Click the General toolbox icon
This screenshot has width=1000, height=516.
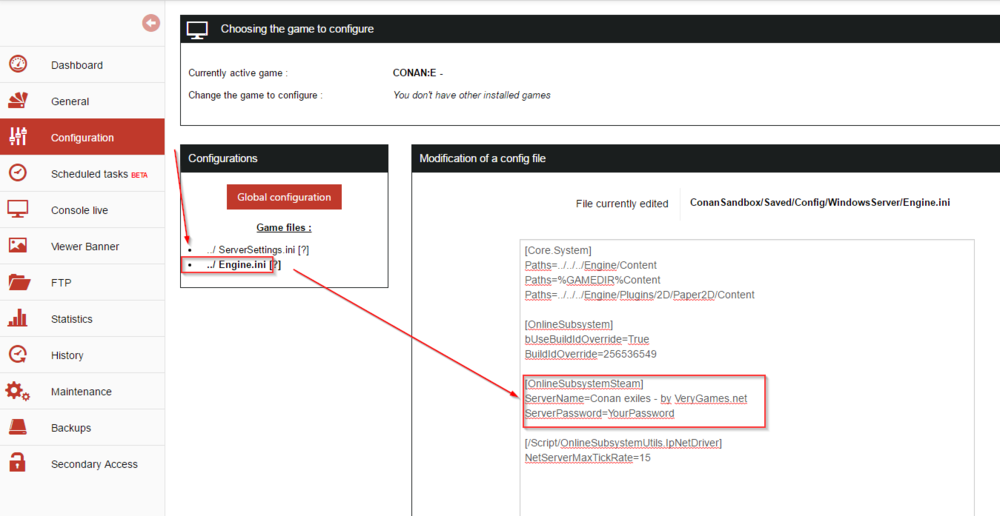click(x=18, y=101)
